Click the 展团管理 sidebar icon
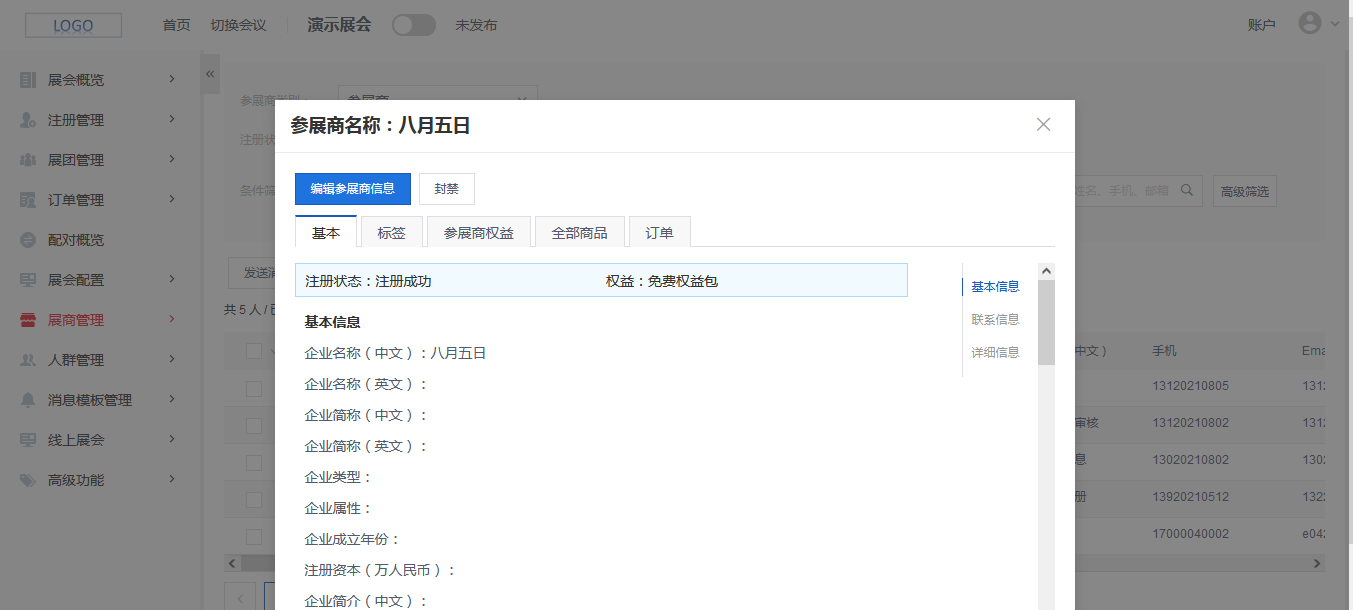Image resolution: width=1353 pixels, height=610 pixels. 28,160
